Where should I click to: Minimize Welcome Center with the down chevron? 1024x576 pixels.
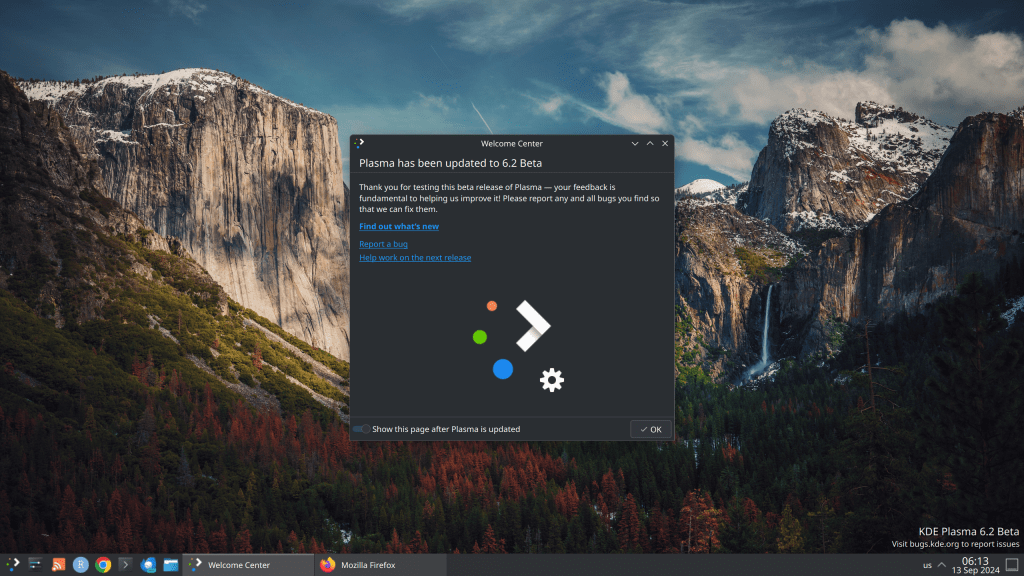click(x=635, y=143)
